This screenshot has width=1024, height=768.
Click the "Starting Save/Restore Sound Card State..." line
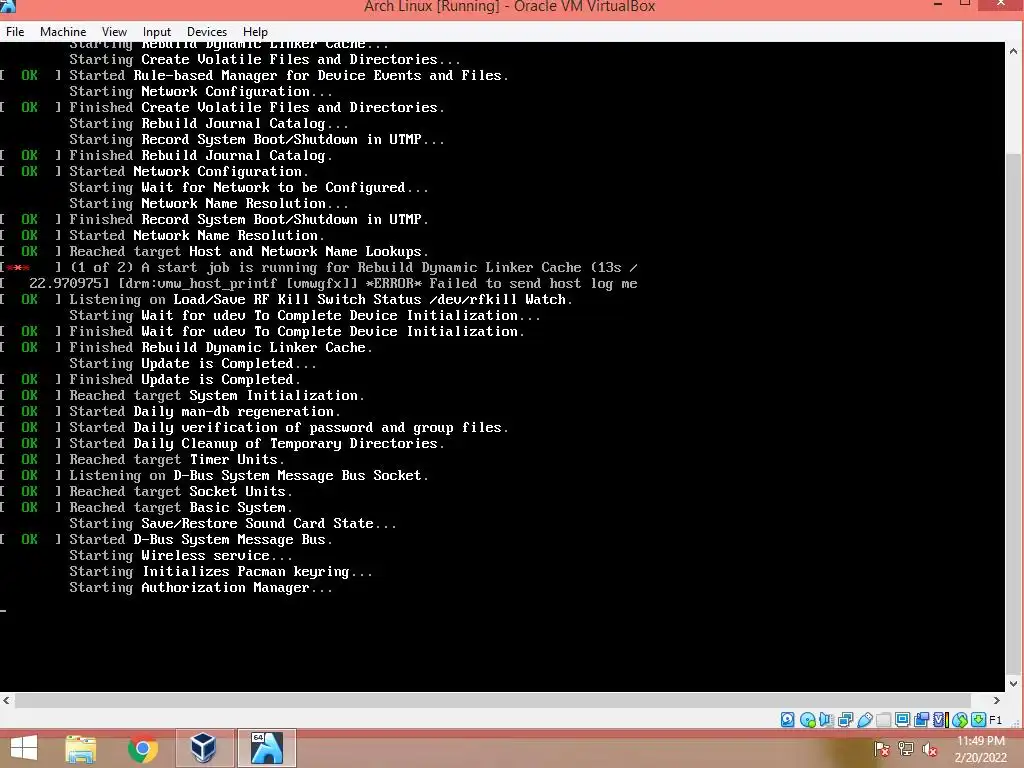pyautogui.click(x=233, y=524)
